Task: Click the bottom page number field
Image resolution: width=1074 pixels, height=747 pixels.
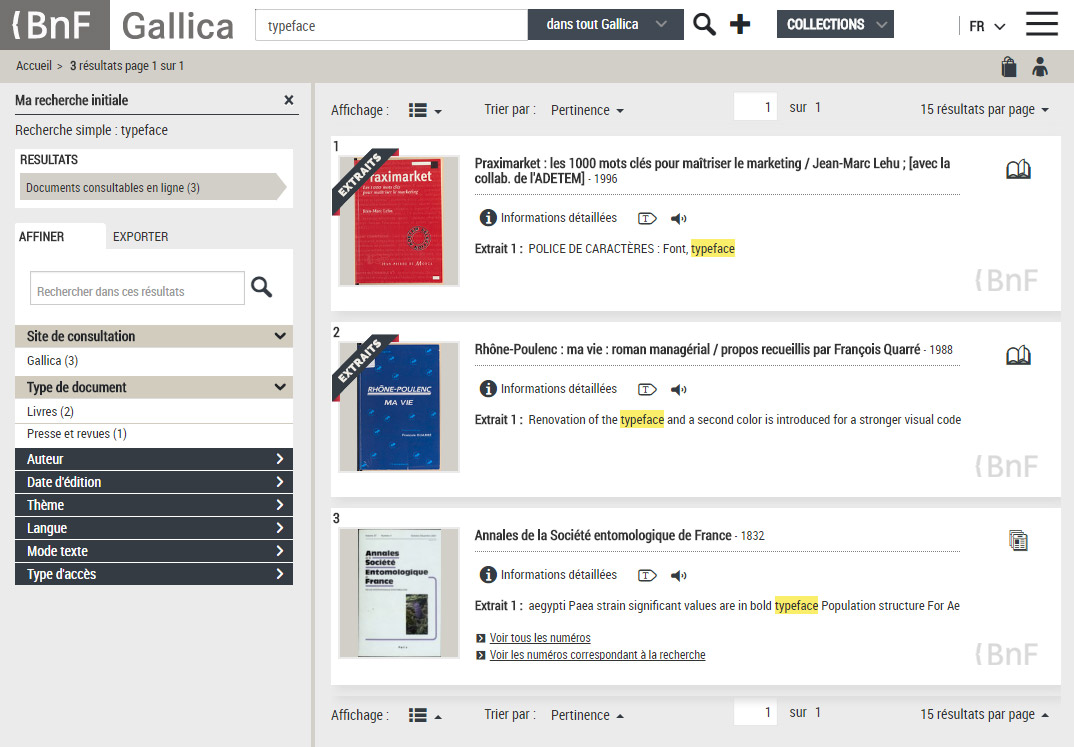Action: tap(755, 712)
